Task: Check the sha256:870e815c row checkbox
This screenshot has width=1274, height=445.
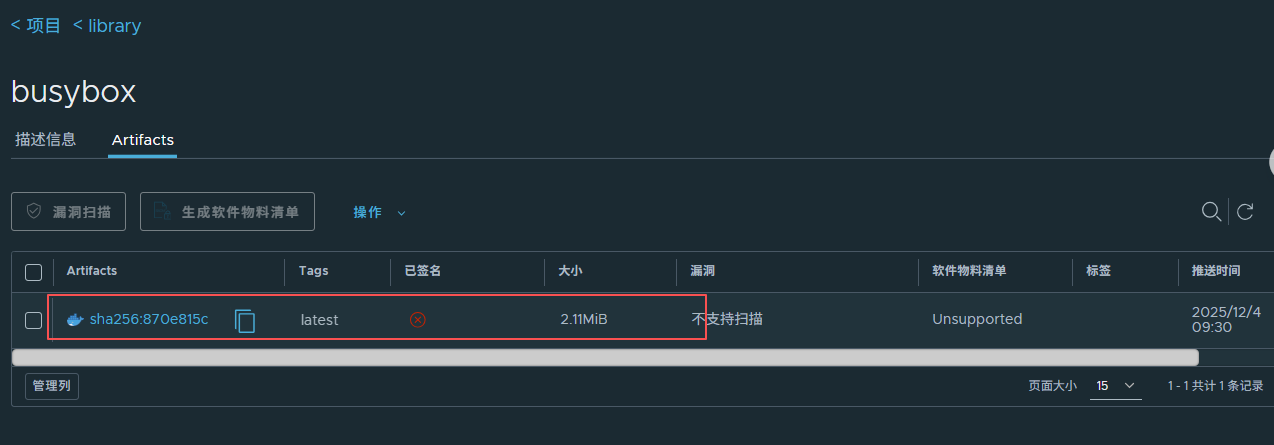Action: [33, 320]
